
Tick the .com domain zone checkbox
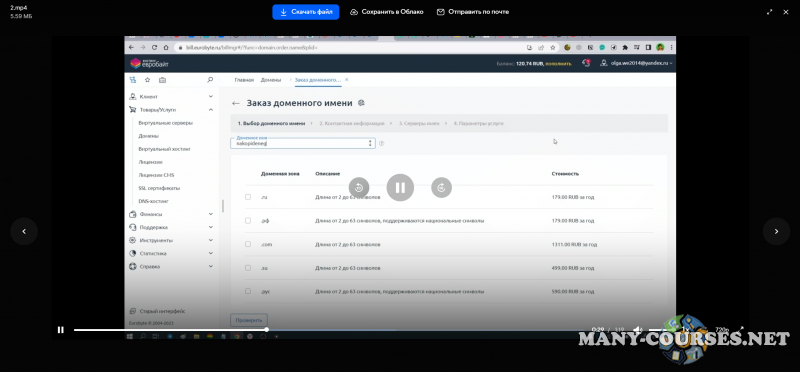pyautogui.click(x=248, y=244)
